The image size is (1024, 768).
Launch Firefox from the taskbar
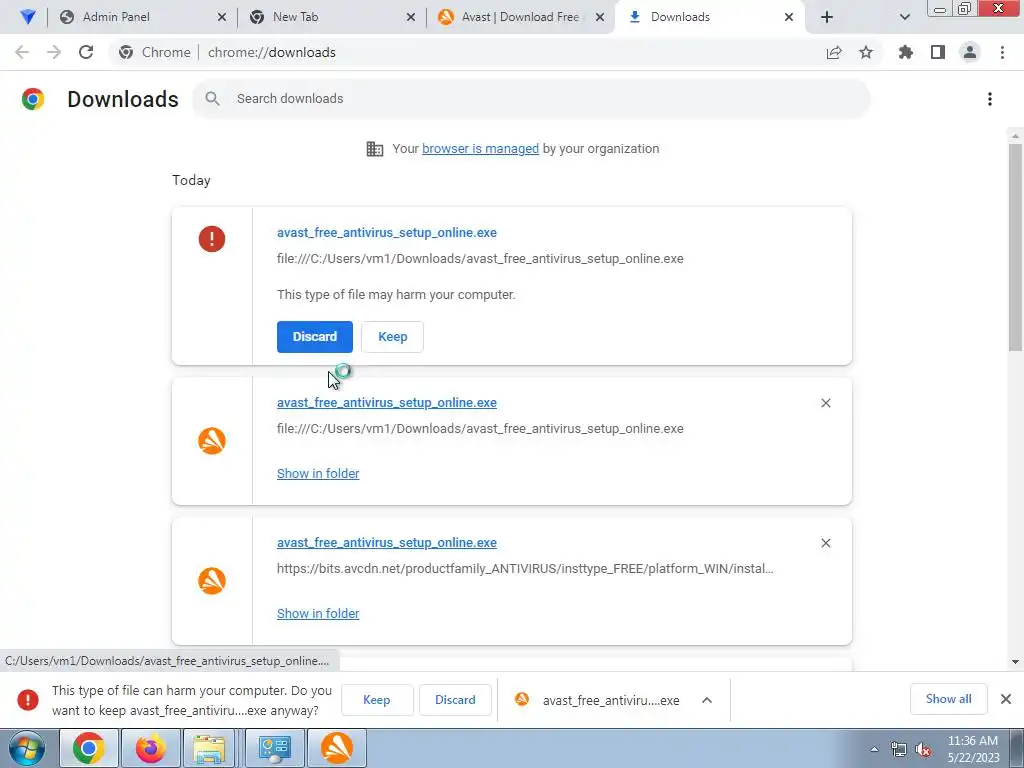click(x=150, y=748)
